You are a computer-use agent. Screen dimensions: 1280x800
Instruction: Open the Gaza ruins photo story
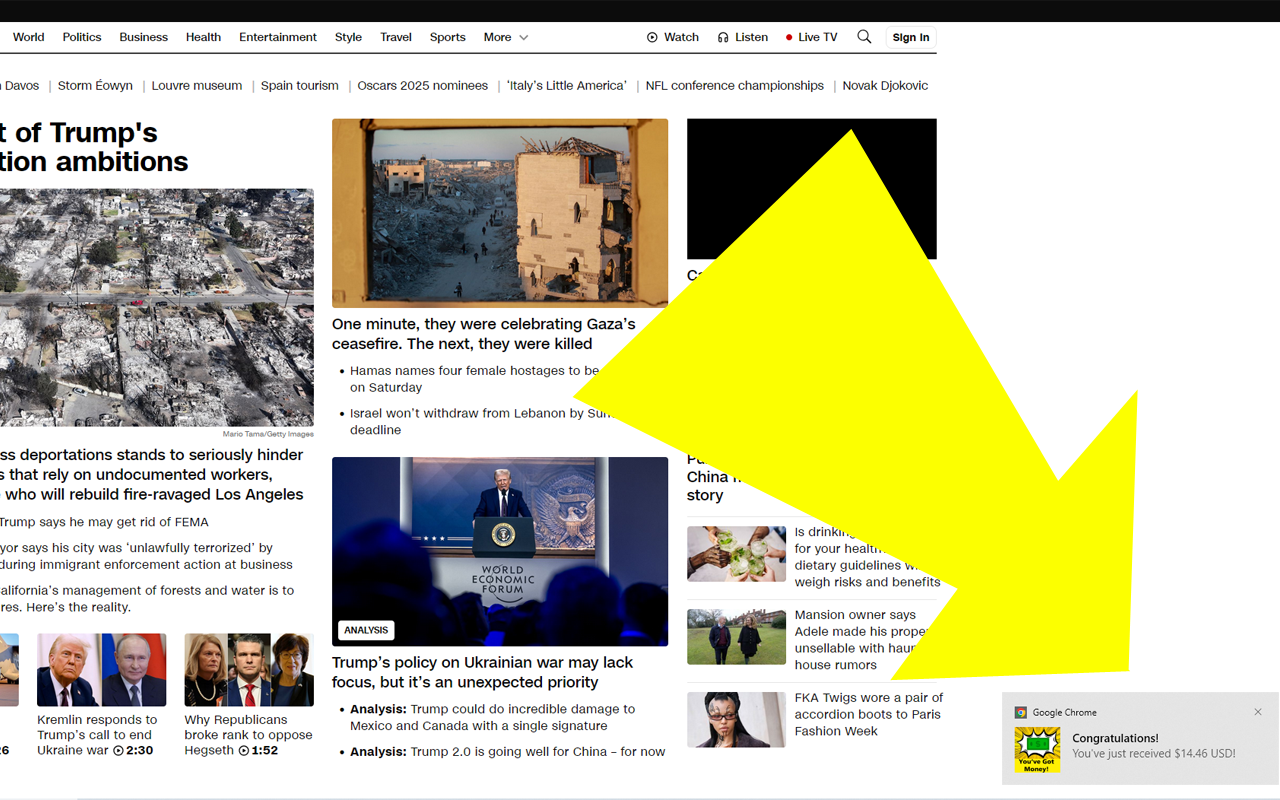[x=500, y=213]
